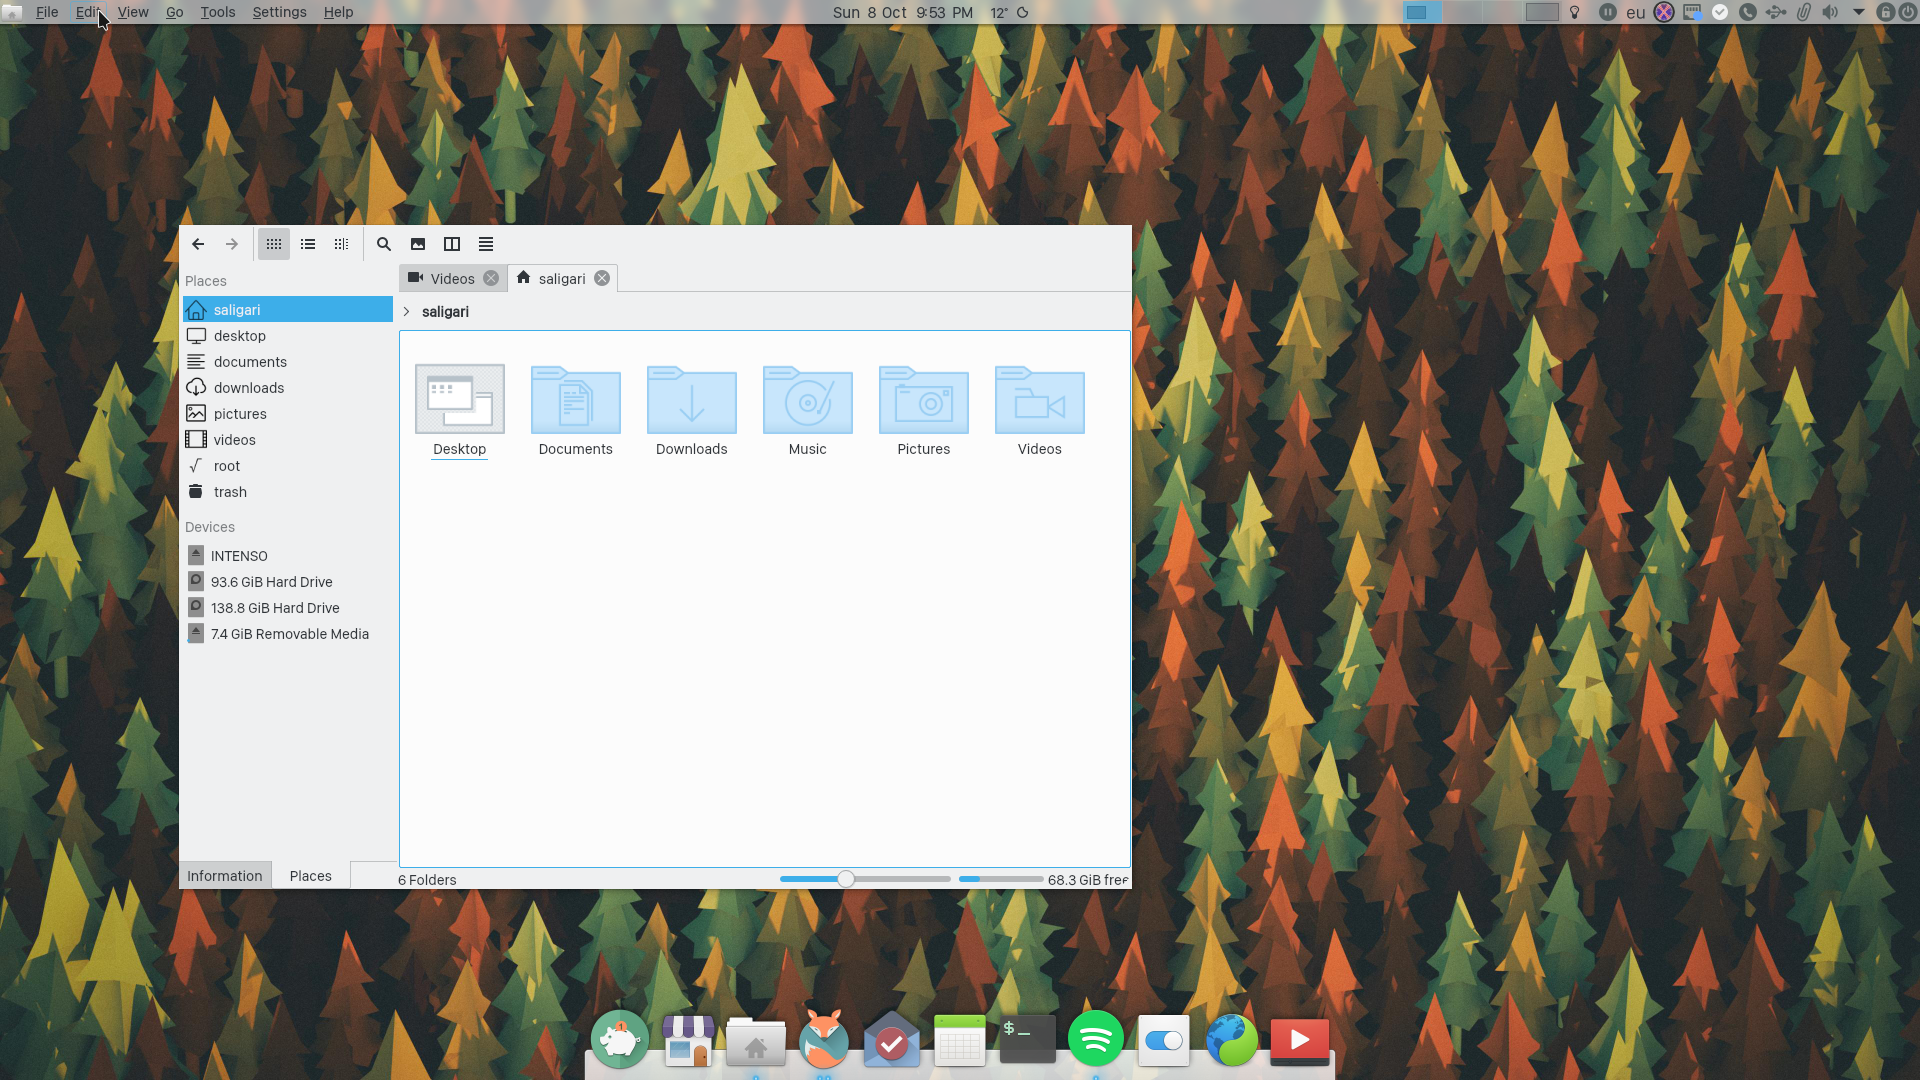
Task: Navigate back with the back arrow
Action: click(x=198, y=244)
